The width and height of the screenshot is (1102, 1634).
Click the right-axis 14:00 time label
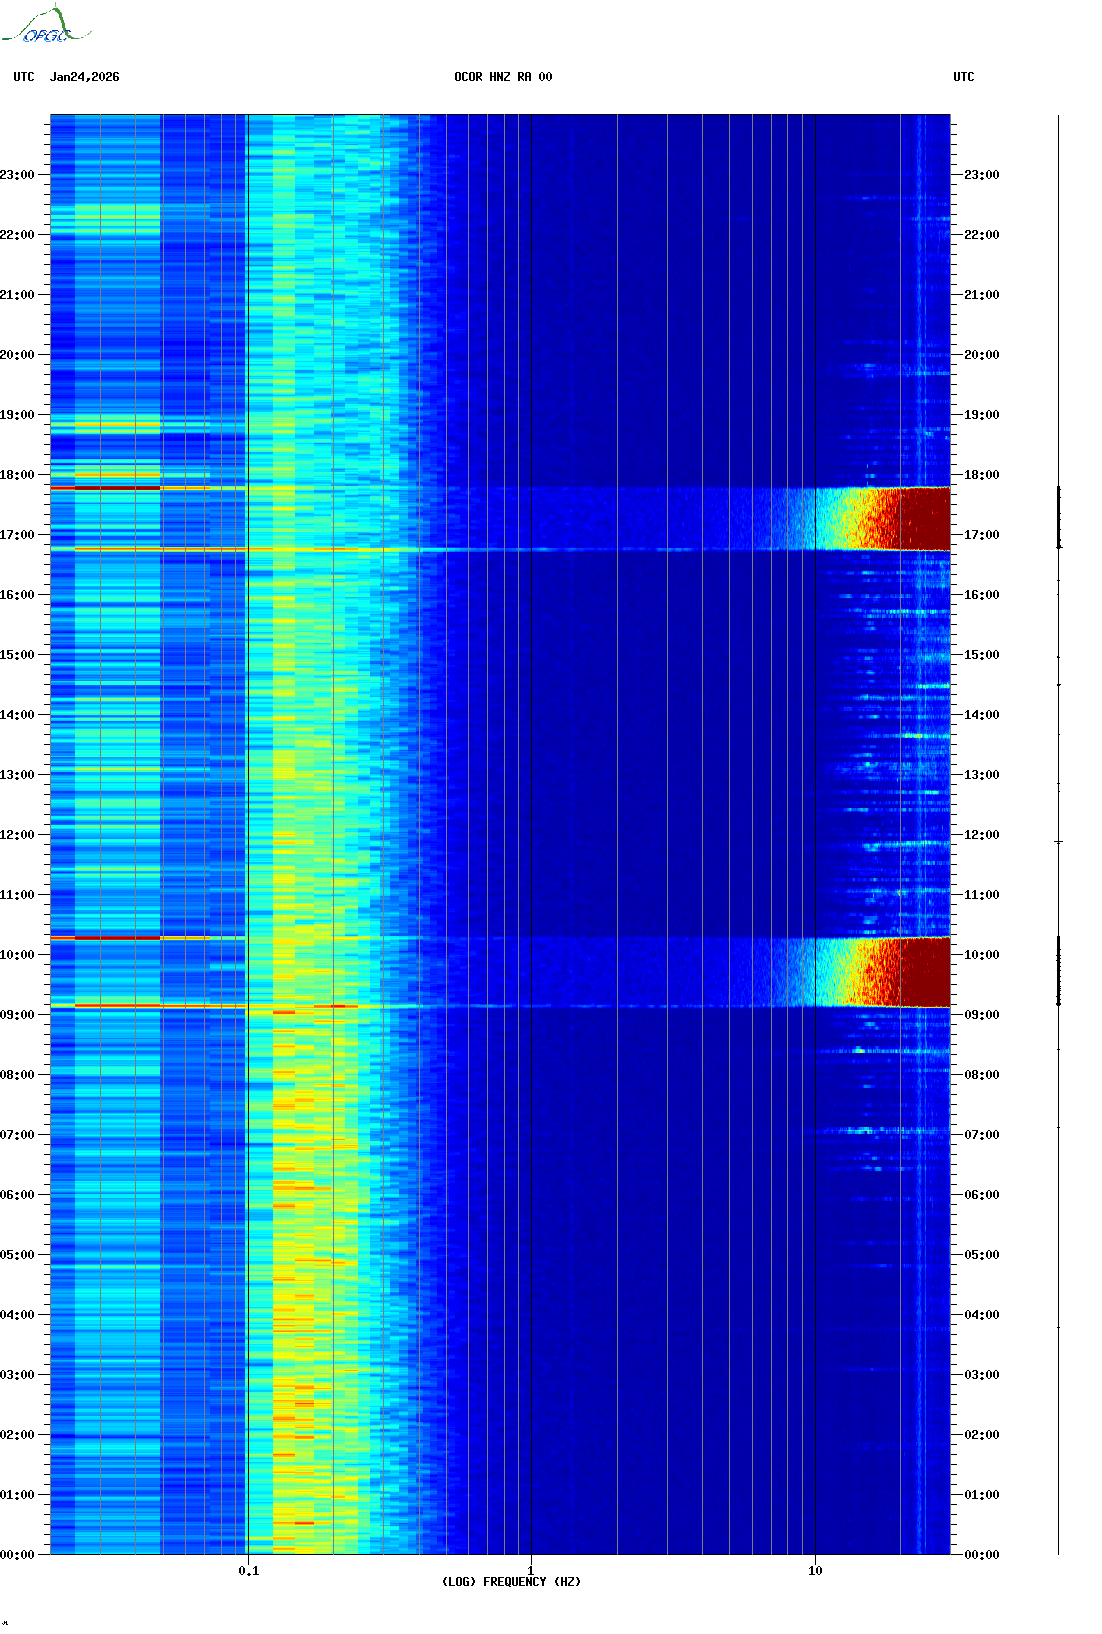982,715
